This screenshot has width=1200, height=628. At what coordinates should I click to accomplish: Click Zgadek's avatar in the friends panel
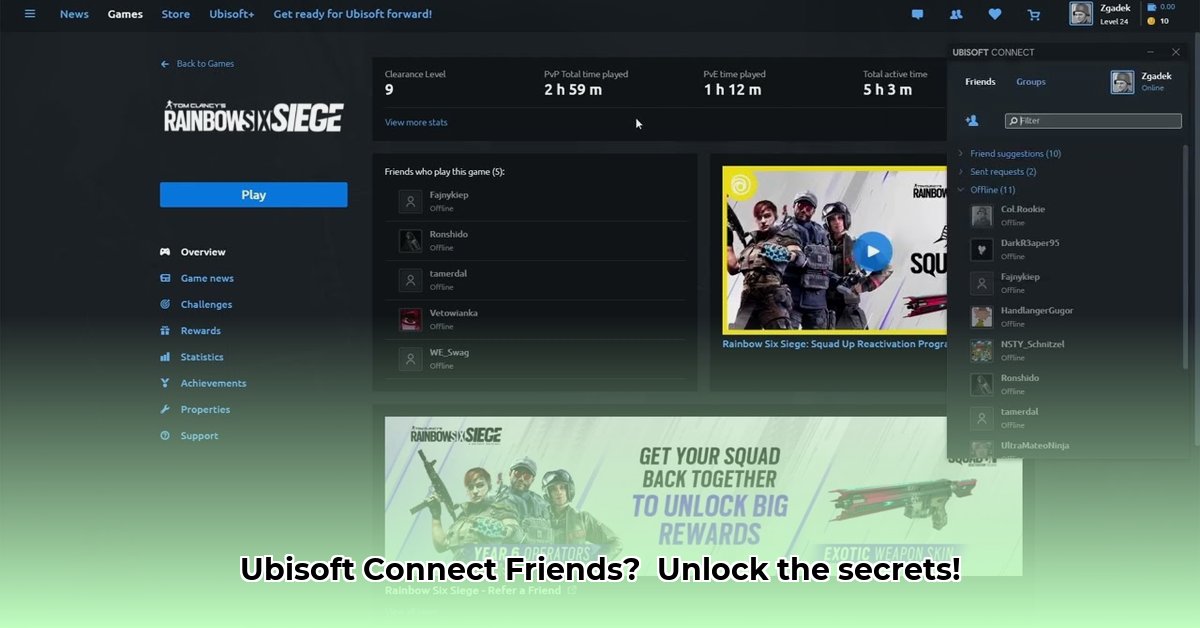pyautogui.click(x=1122, y=81)
